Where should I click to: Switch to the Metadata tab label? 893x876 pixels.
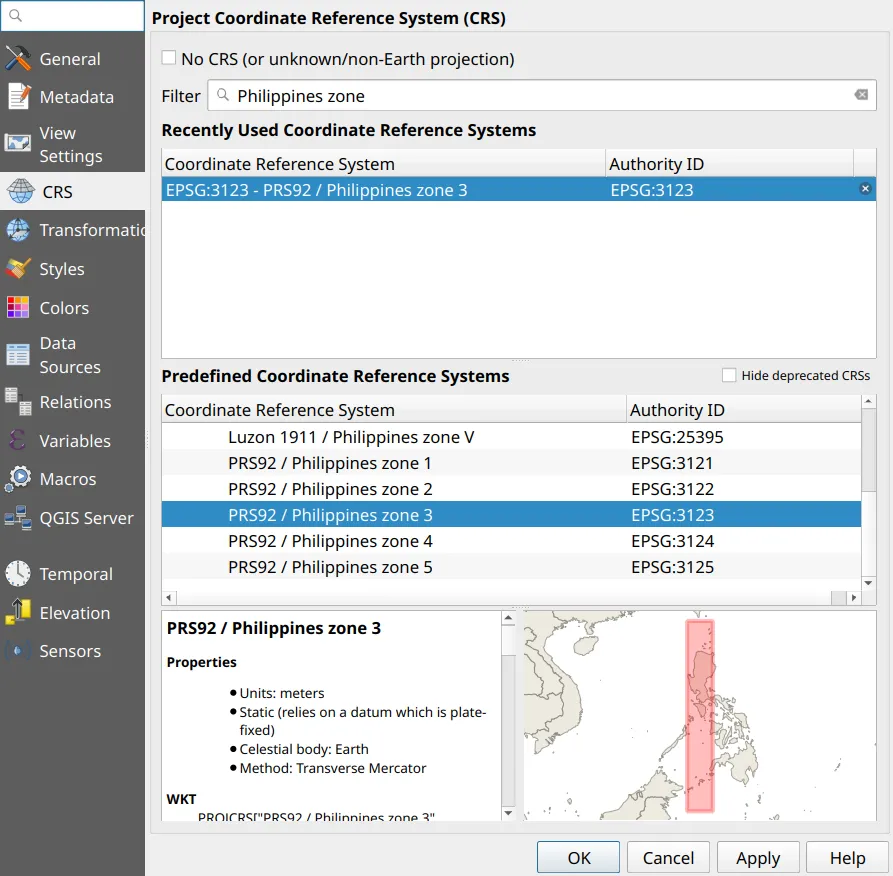point(76,97)
